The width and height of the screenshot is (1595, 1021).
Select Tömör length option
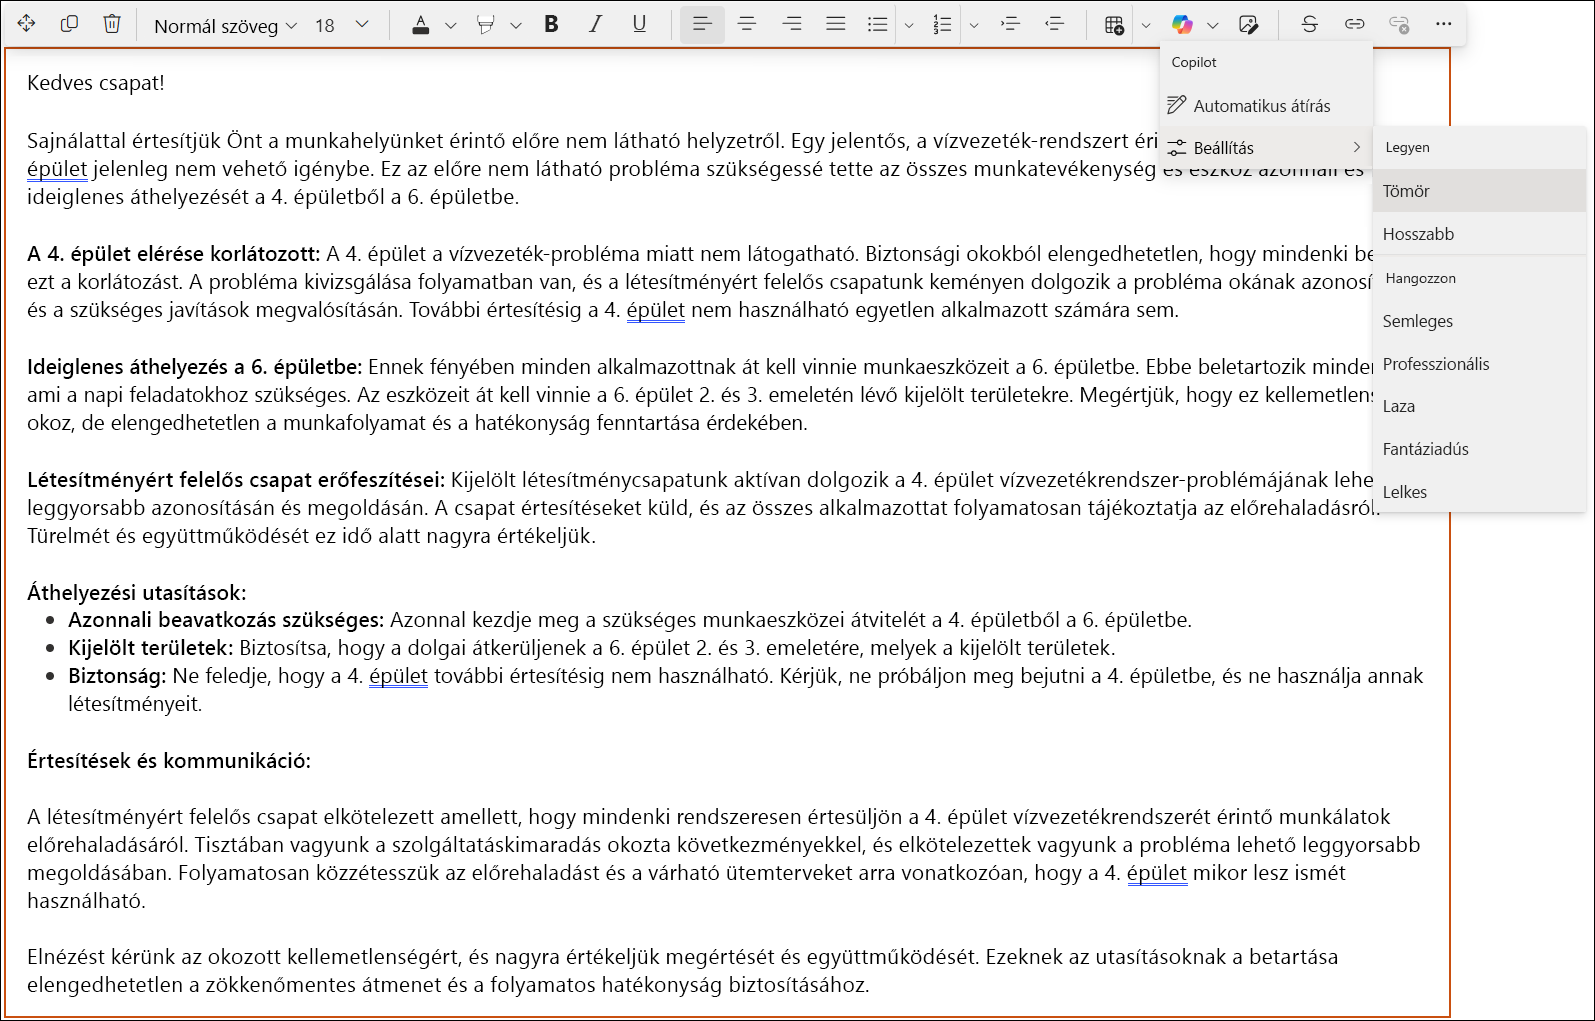pos(1480,191)
